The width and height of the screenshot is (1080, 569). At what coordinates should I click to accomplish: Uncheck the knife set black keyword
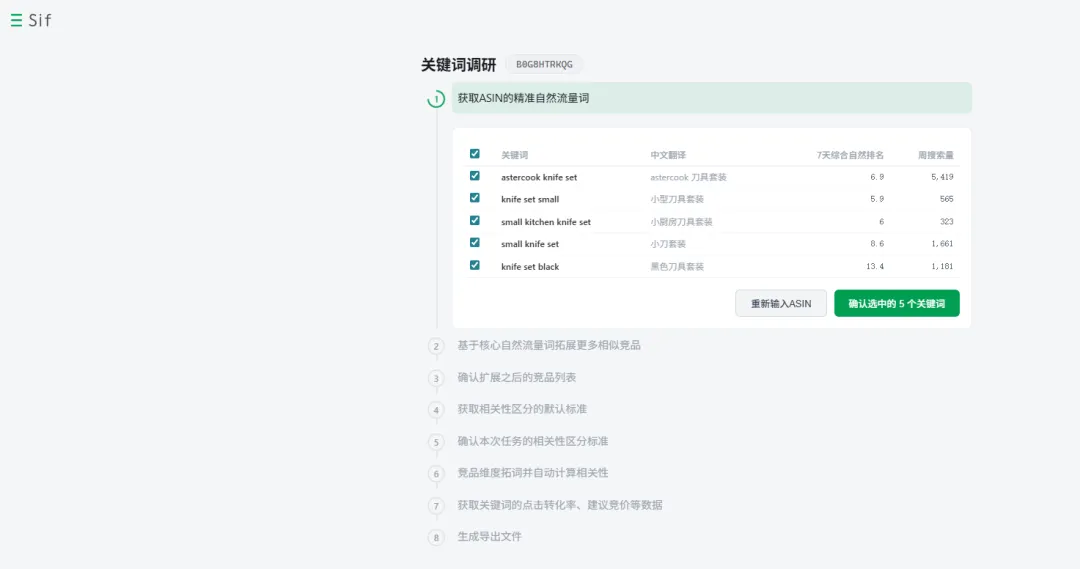(475, 265)
